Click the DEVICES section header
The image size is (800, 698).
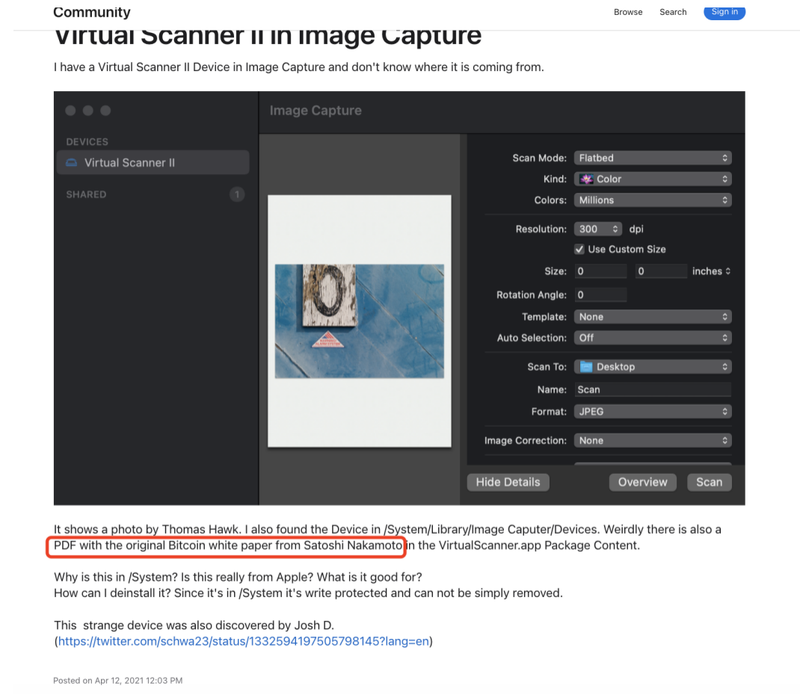point(87,142)
